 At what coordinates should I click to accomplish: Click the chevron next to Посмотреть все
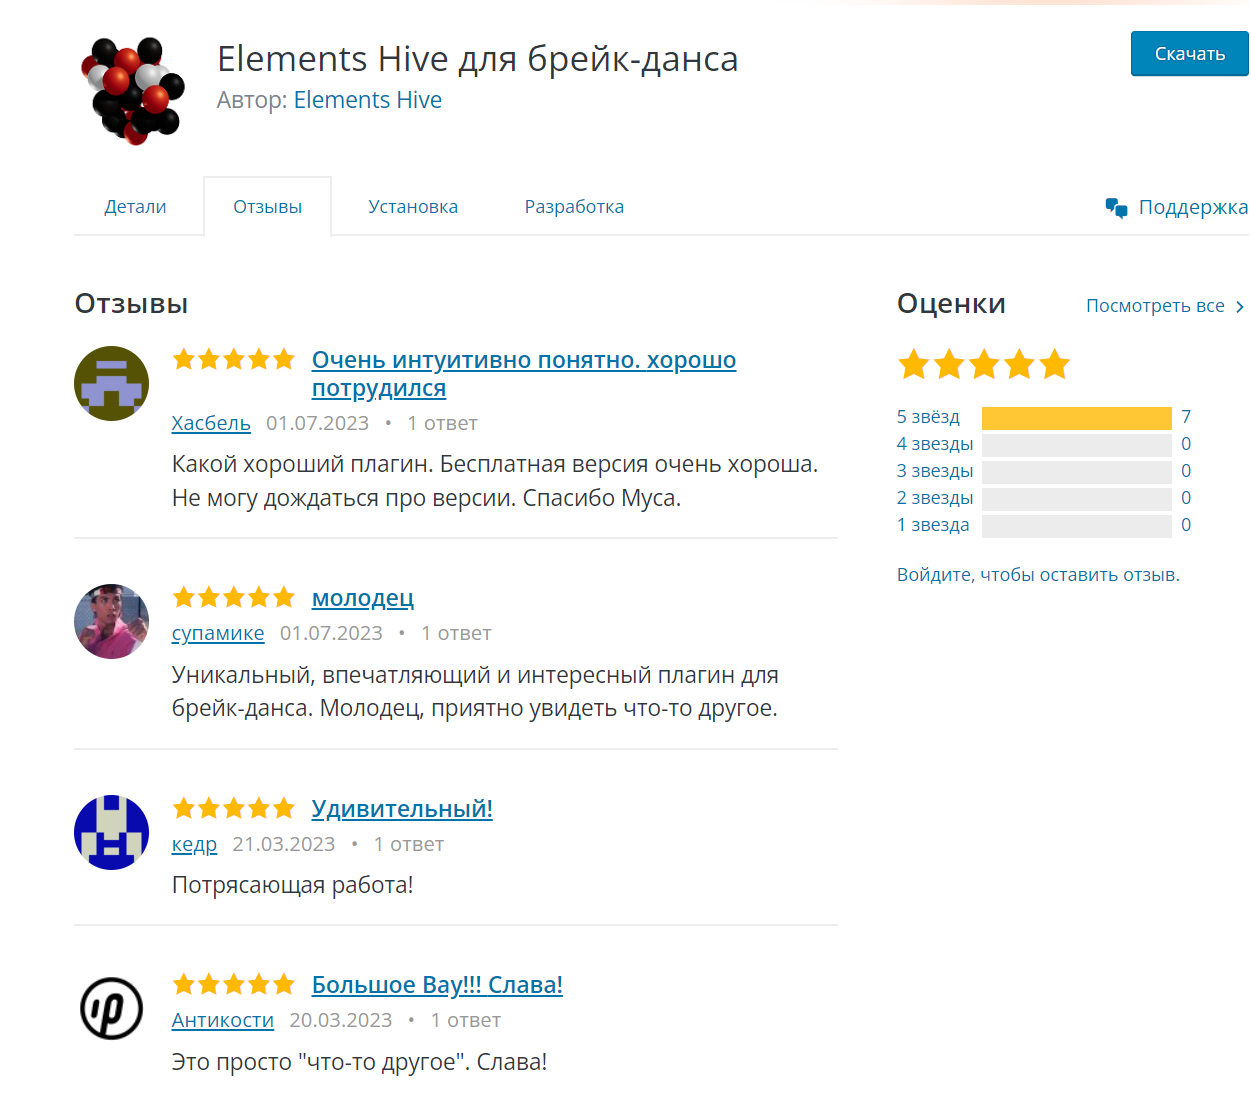(x=1239, y=307)
